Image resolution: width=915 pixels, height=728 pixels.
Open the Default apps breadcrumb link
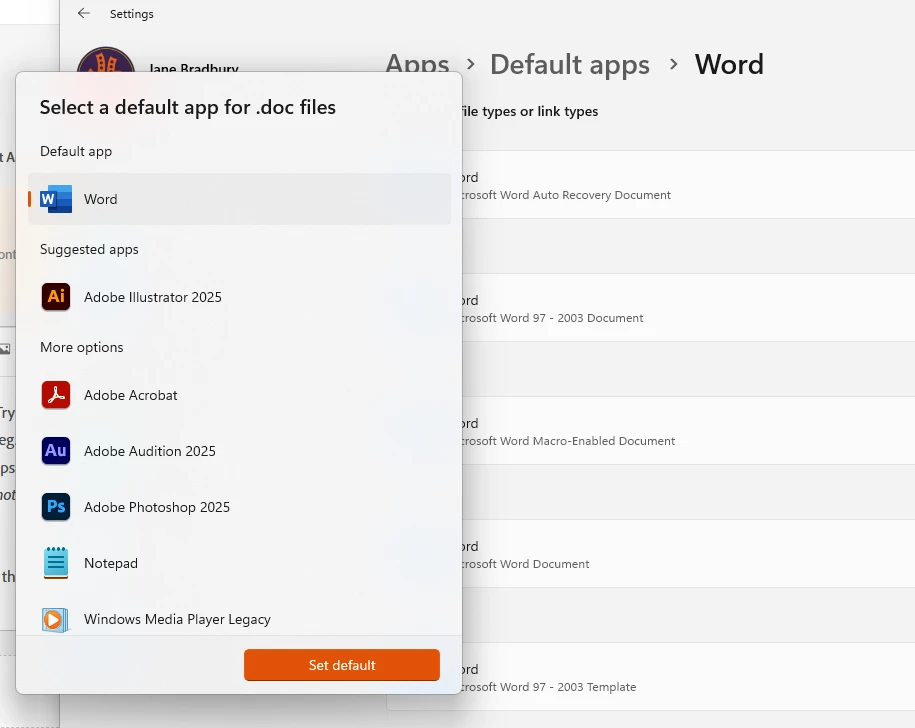pyautogui.click(x=570, y=64)
